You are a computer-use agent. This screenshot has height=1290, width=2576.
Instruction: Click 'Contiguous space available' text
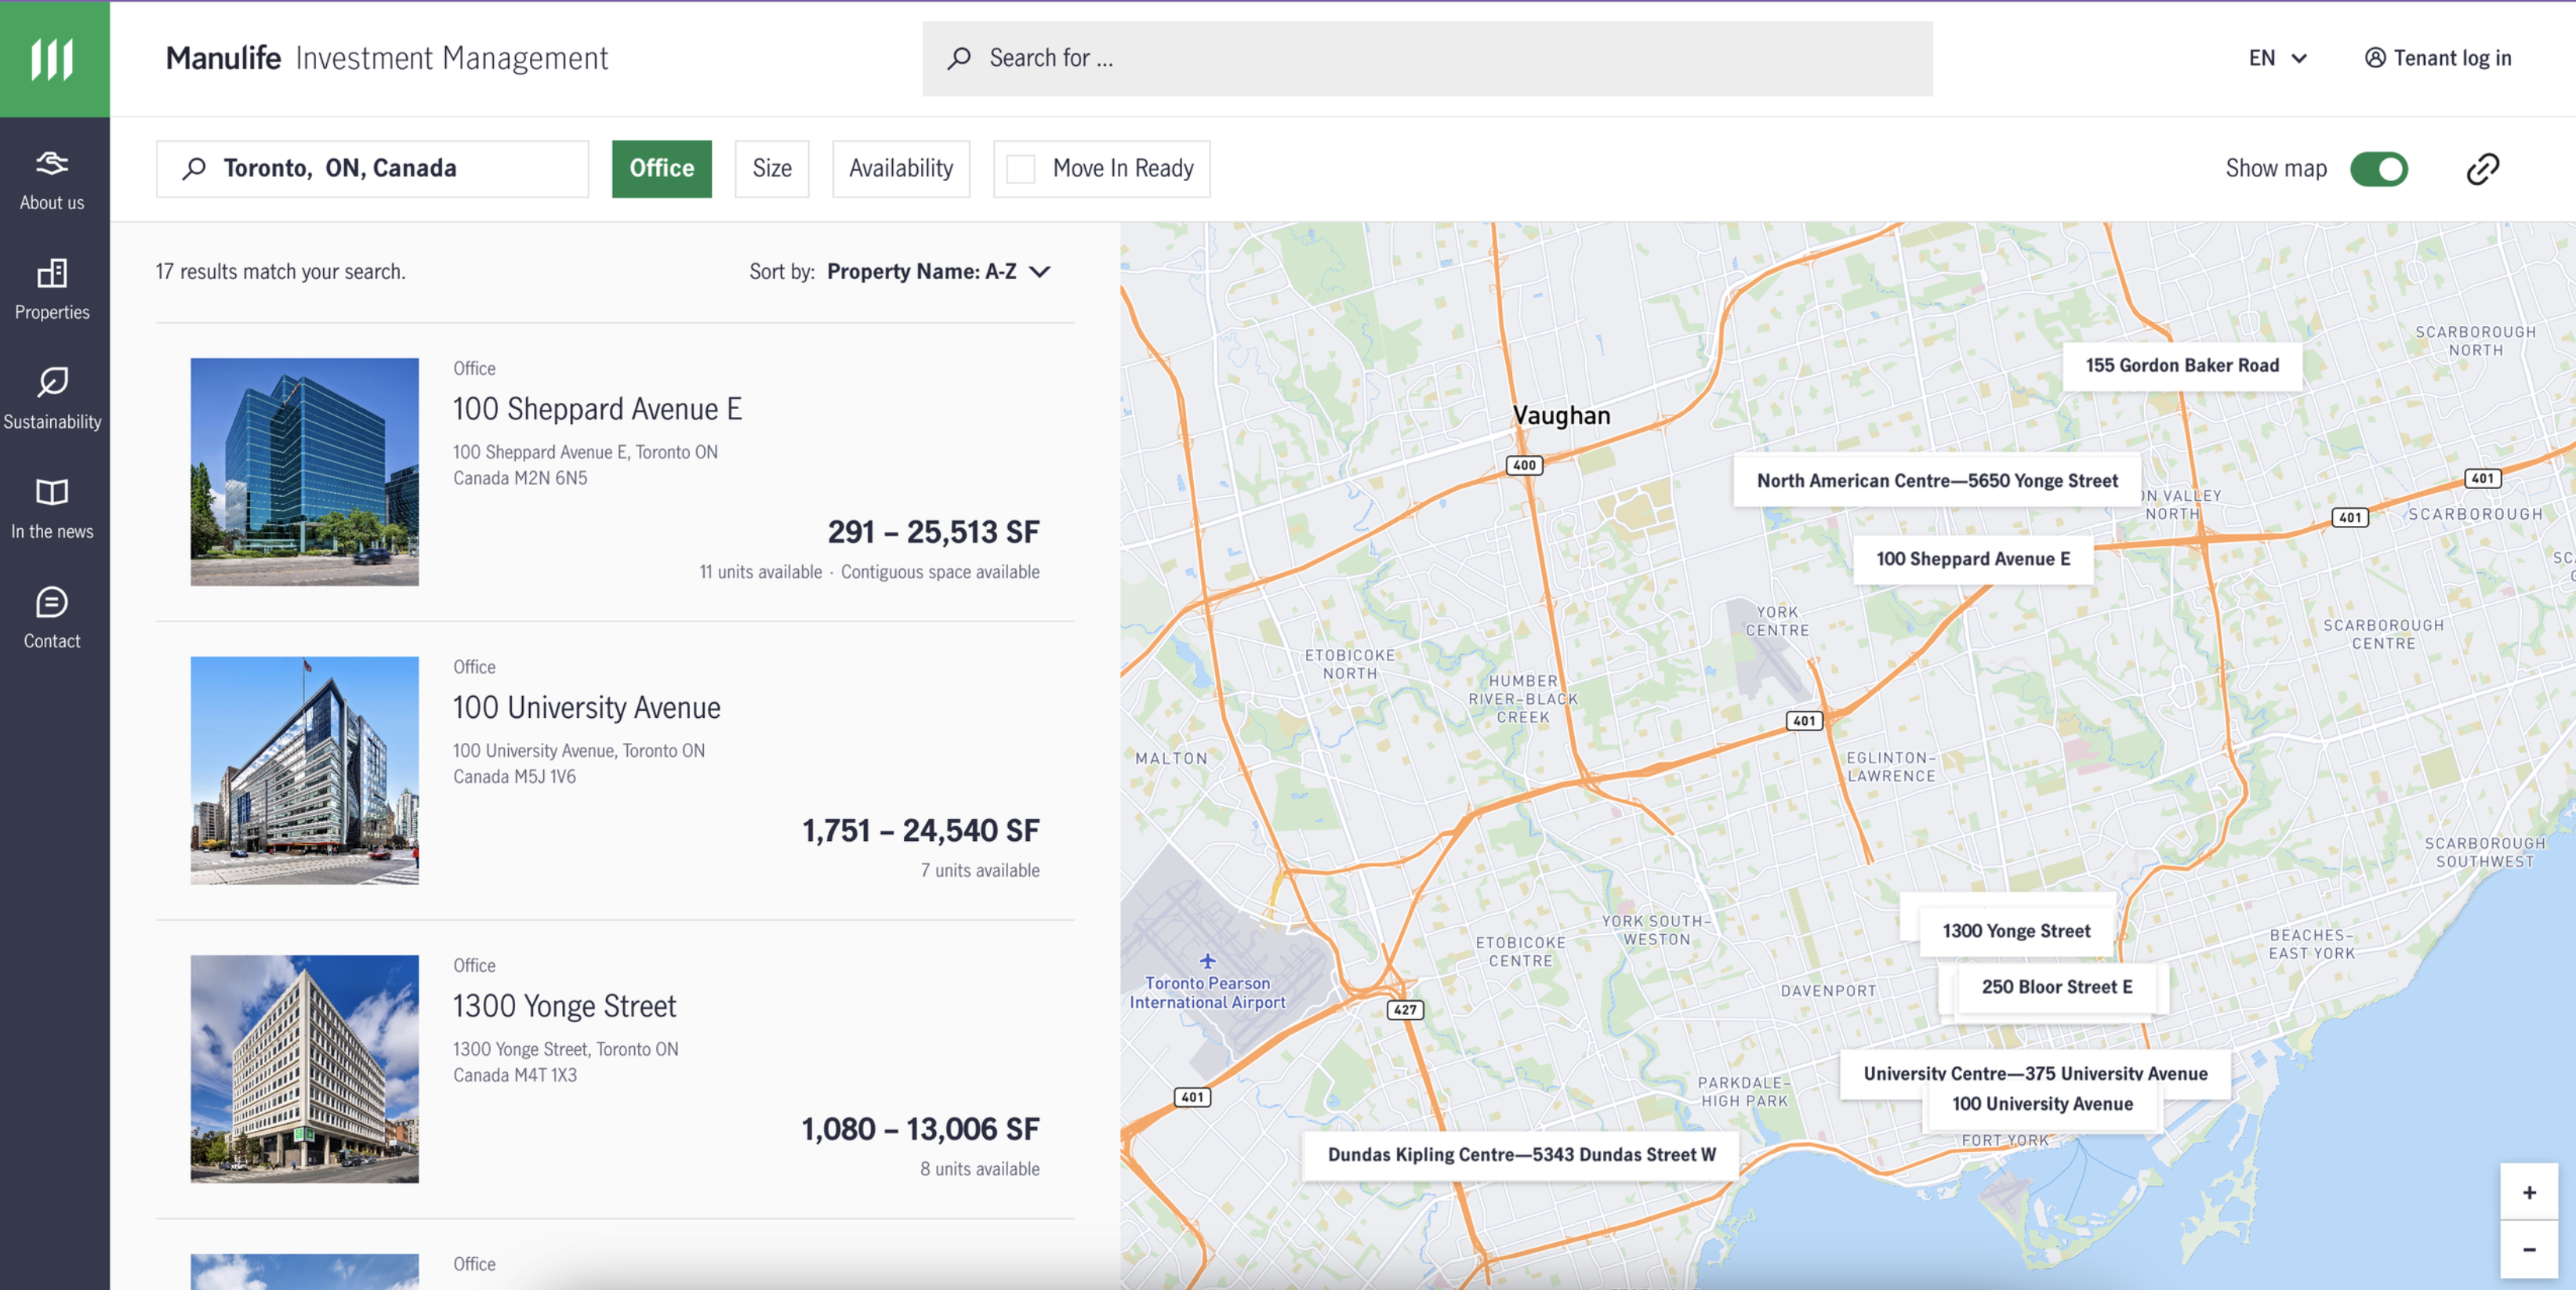(x=940, y=572)
